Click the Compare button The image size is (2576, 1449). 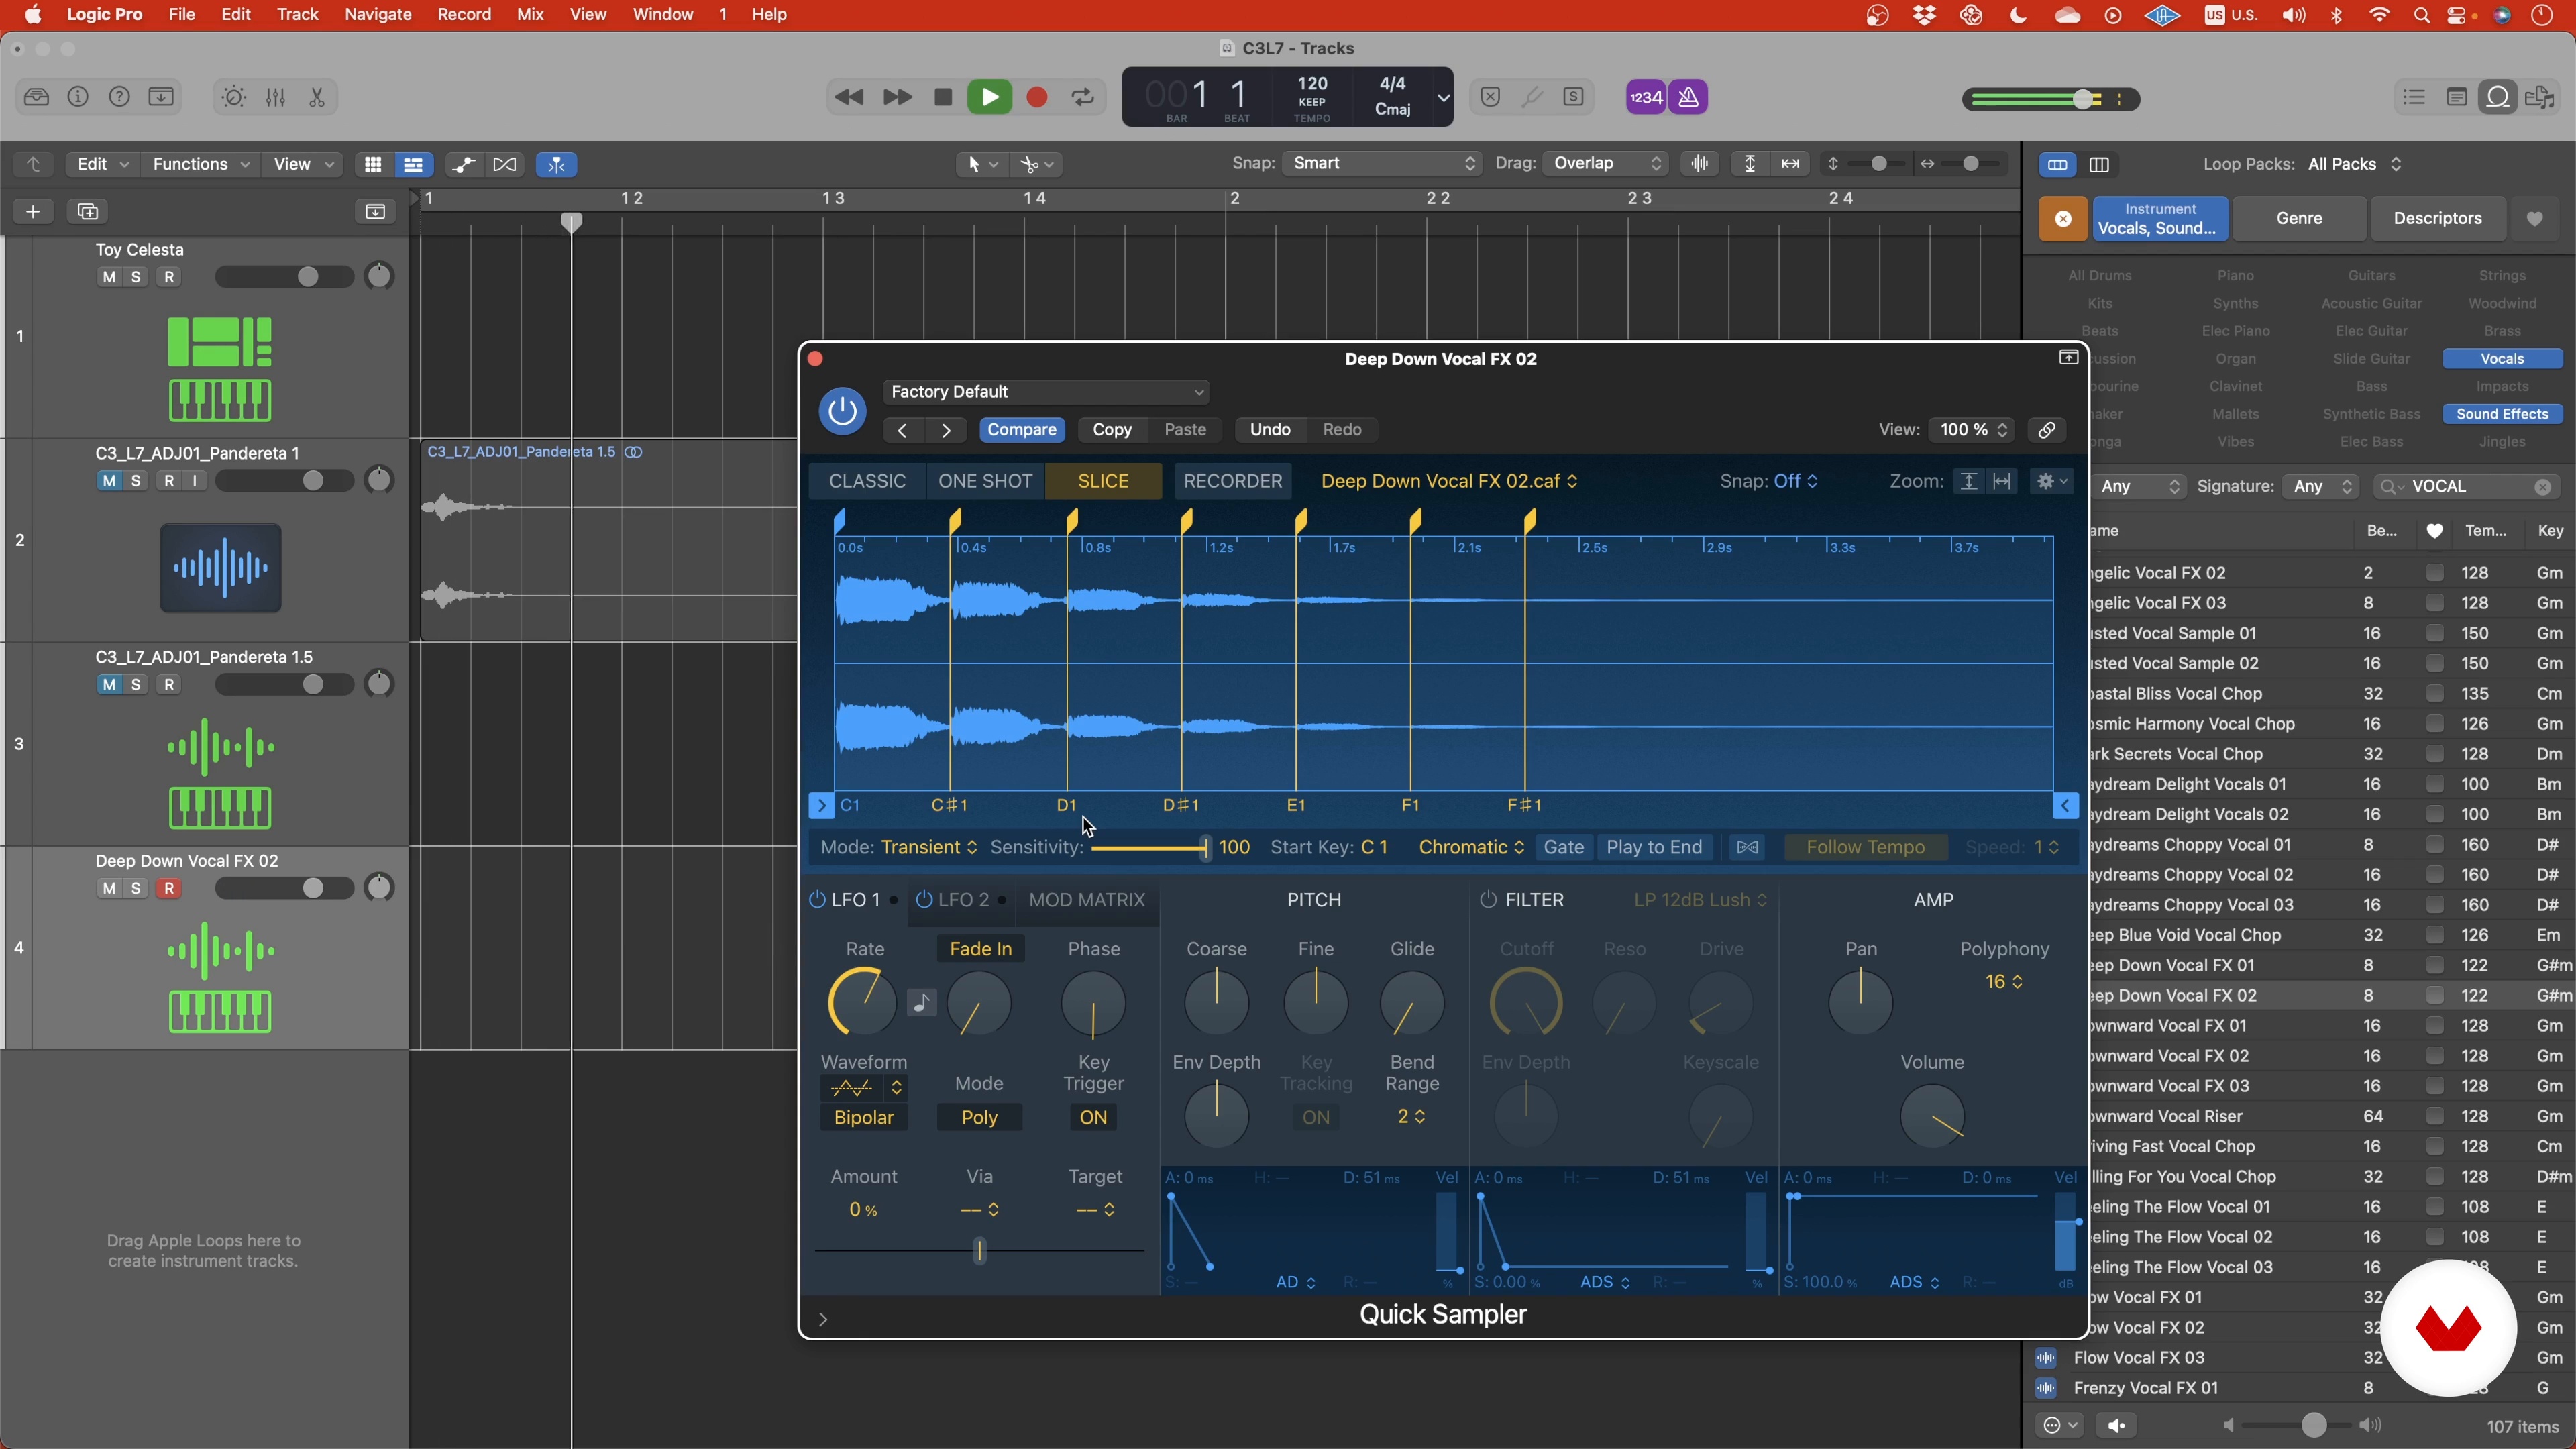tap(1021, 430)
